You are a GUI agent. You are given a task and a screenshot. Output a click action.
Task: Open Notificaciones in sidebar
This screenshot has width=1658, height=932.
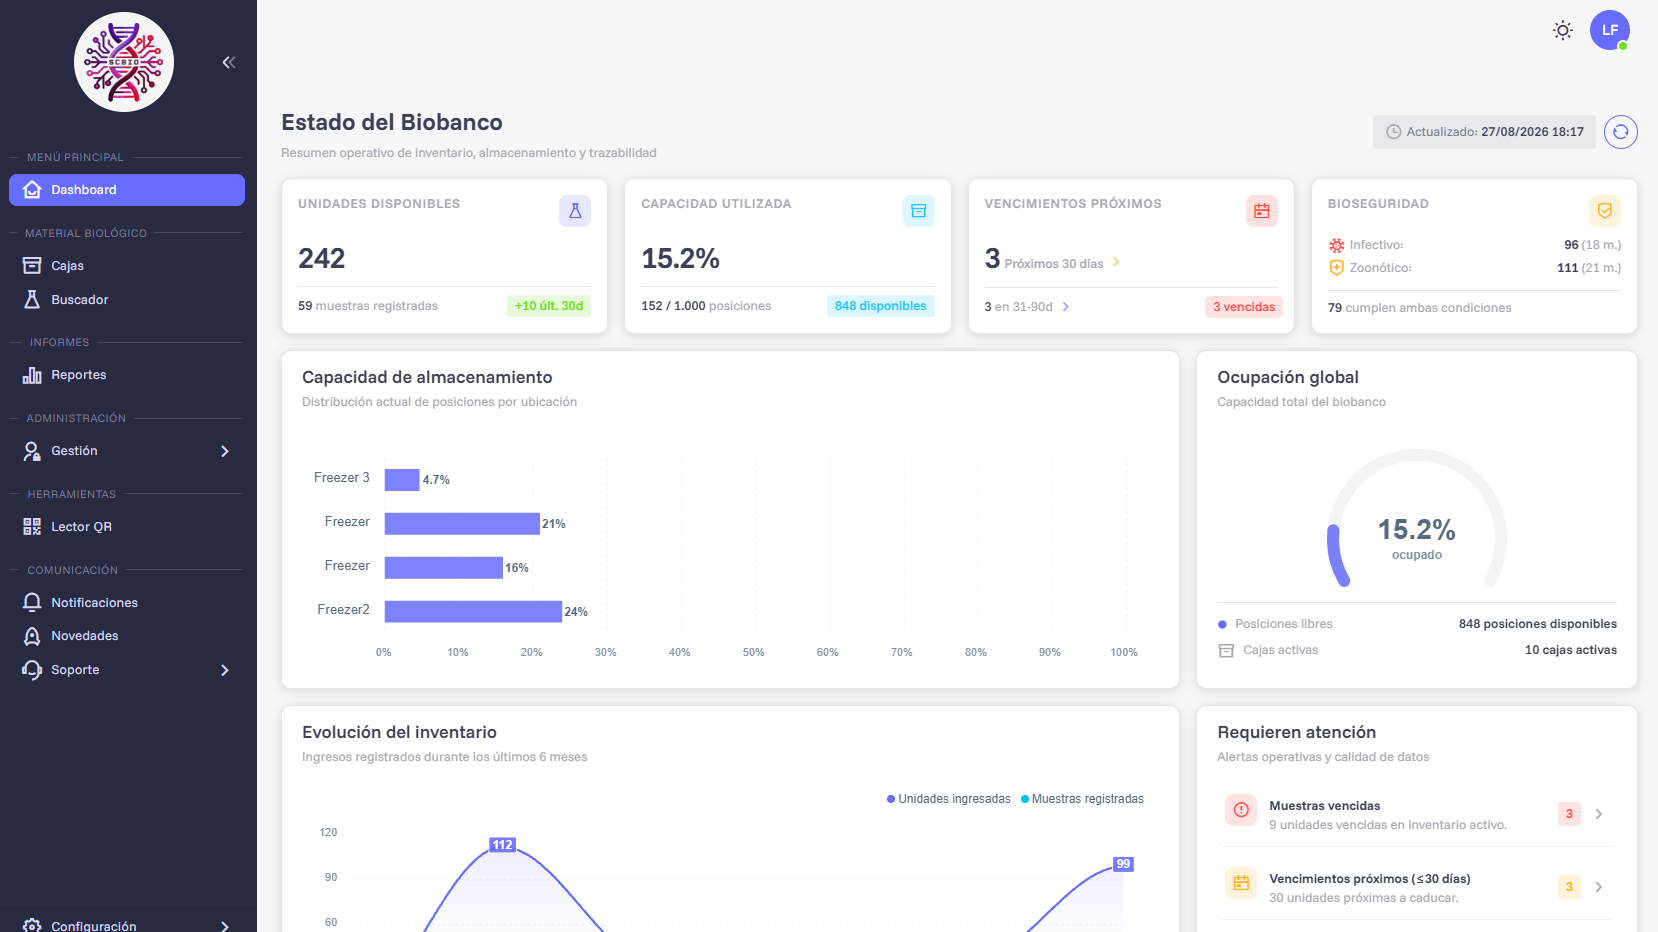coord(127,603)
